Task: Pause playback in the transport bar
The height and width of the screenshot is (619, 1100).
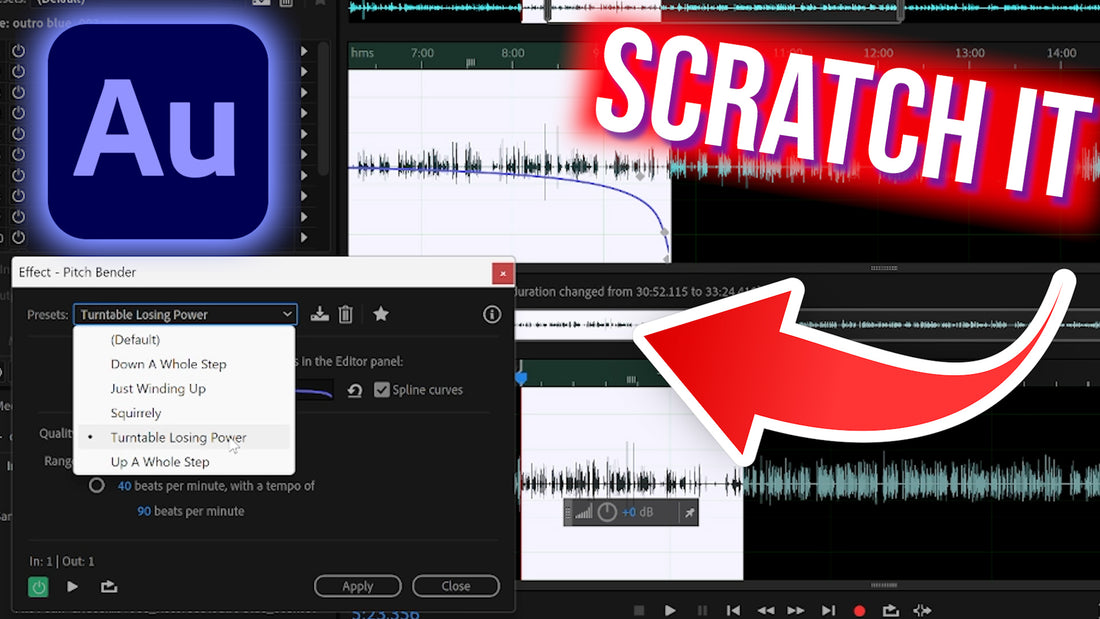Action: click(x=702, y=611)
